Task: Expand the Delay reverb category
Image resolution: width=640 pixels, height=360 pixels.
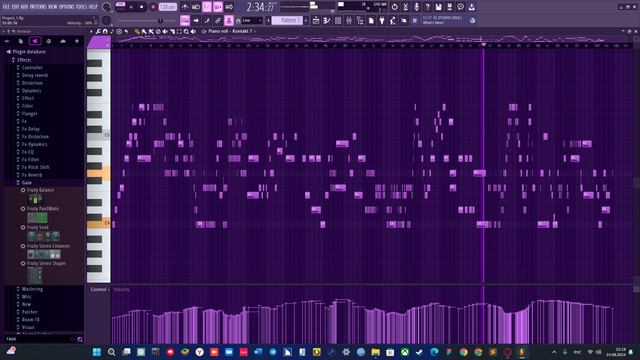Action: (x=35, y=76)
